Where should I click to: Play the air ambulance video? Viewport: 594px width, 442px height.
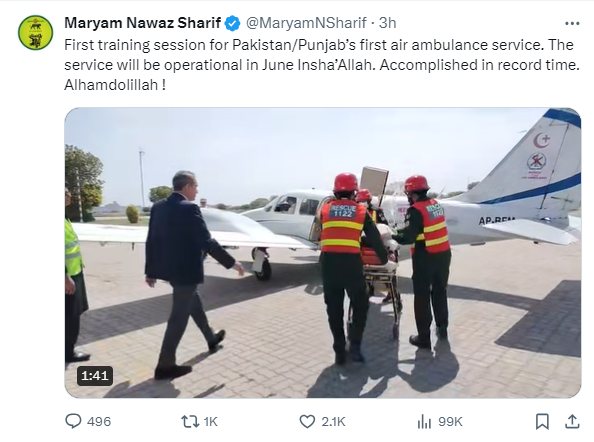click(x=323, y=253)
